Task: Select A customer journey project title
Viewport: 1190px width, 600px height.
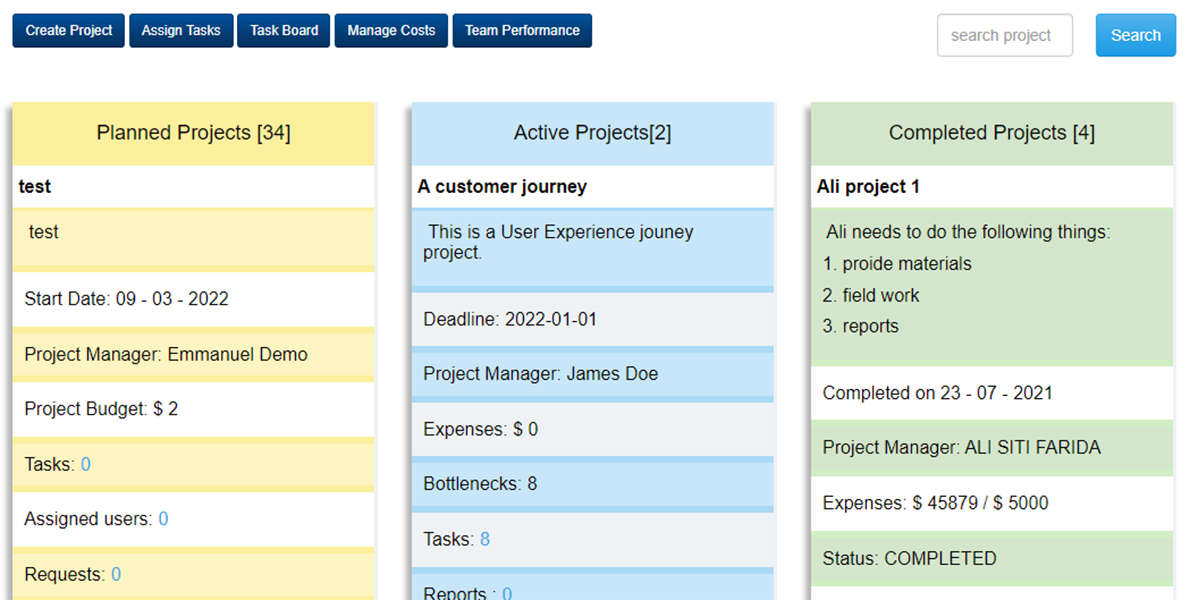Action: pyautogui.click(x=504, y=186)
